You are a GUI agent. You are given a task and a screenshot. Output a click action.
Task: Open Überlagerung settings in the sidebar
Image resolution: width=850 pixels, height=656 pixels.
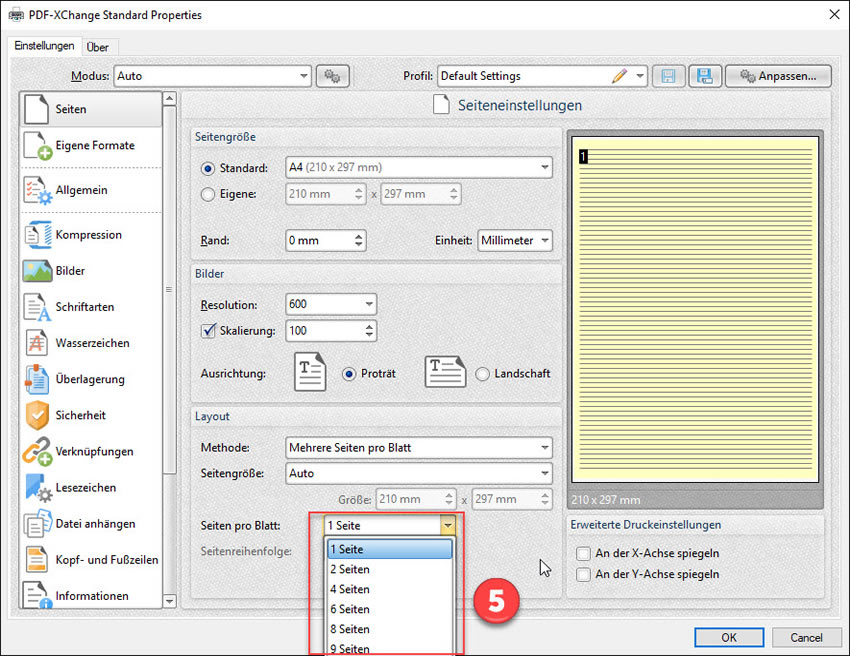91,379
